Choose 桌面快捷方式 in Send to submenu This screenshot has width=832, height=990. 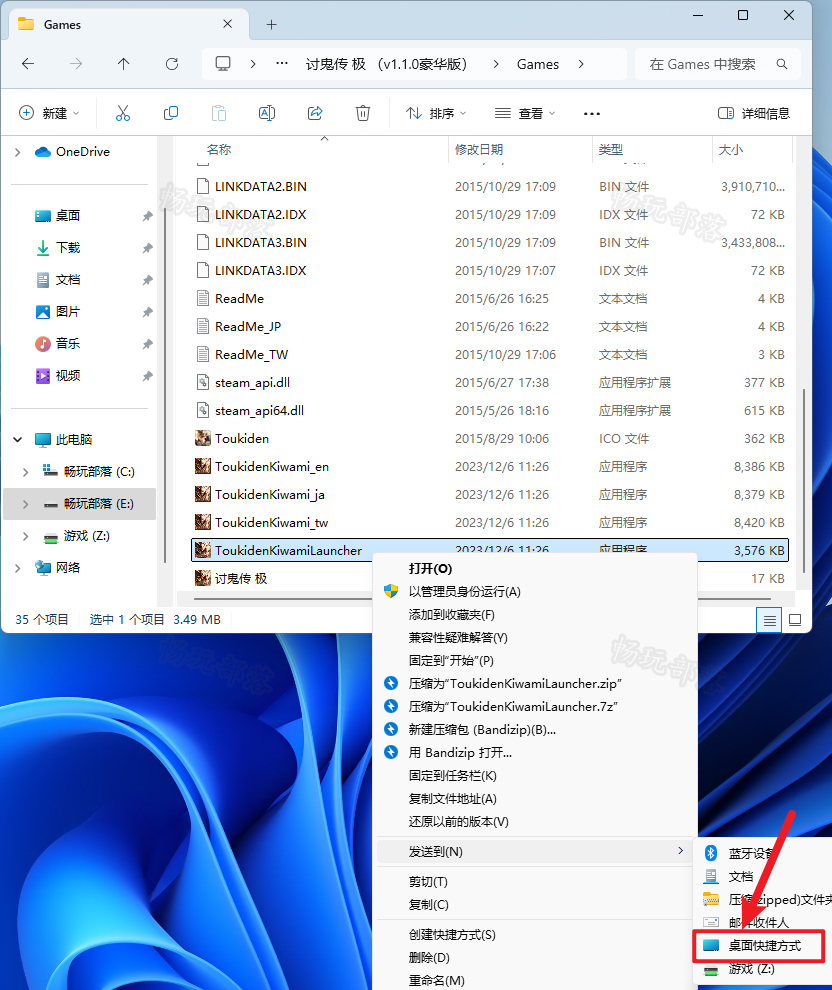tap(759, 946)
